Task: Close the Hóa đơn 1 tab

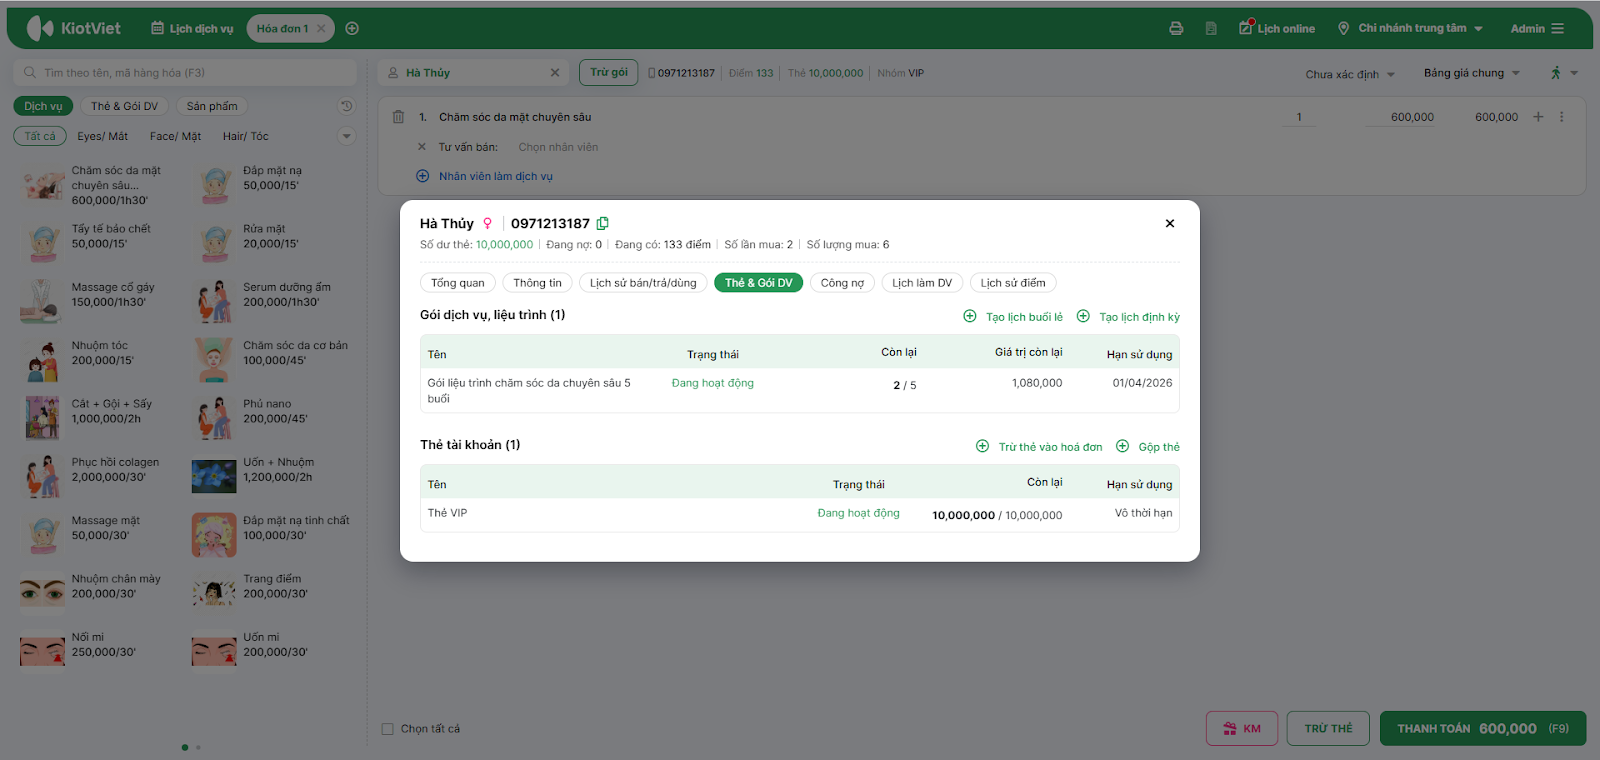Action: [321, 29]
